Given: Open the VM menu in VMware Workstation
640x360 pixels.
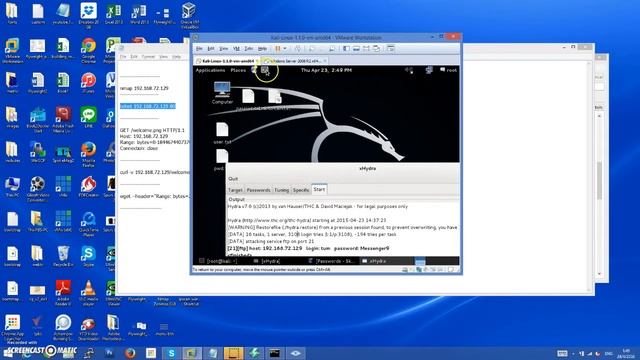Looking at the screenshot, I should pos(236,49).
